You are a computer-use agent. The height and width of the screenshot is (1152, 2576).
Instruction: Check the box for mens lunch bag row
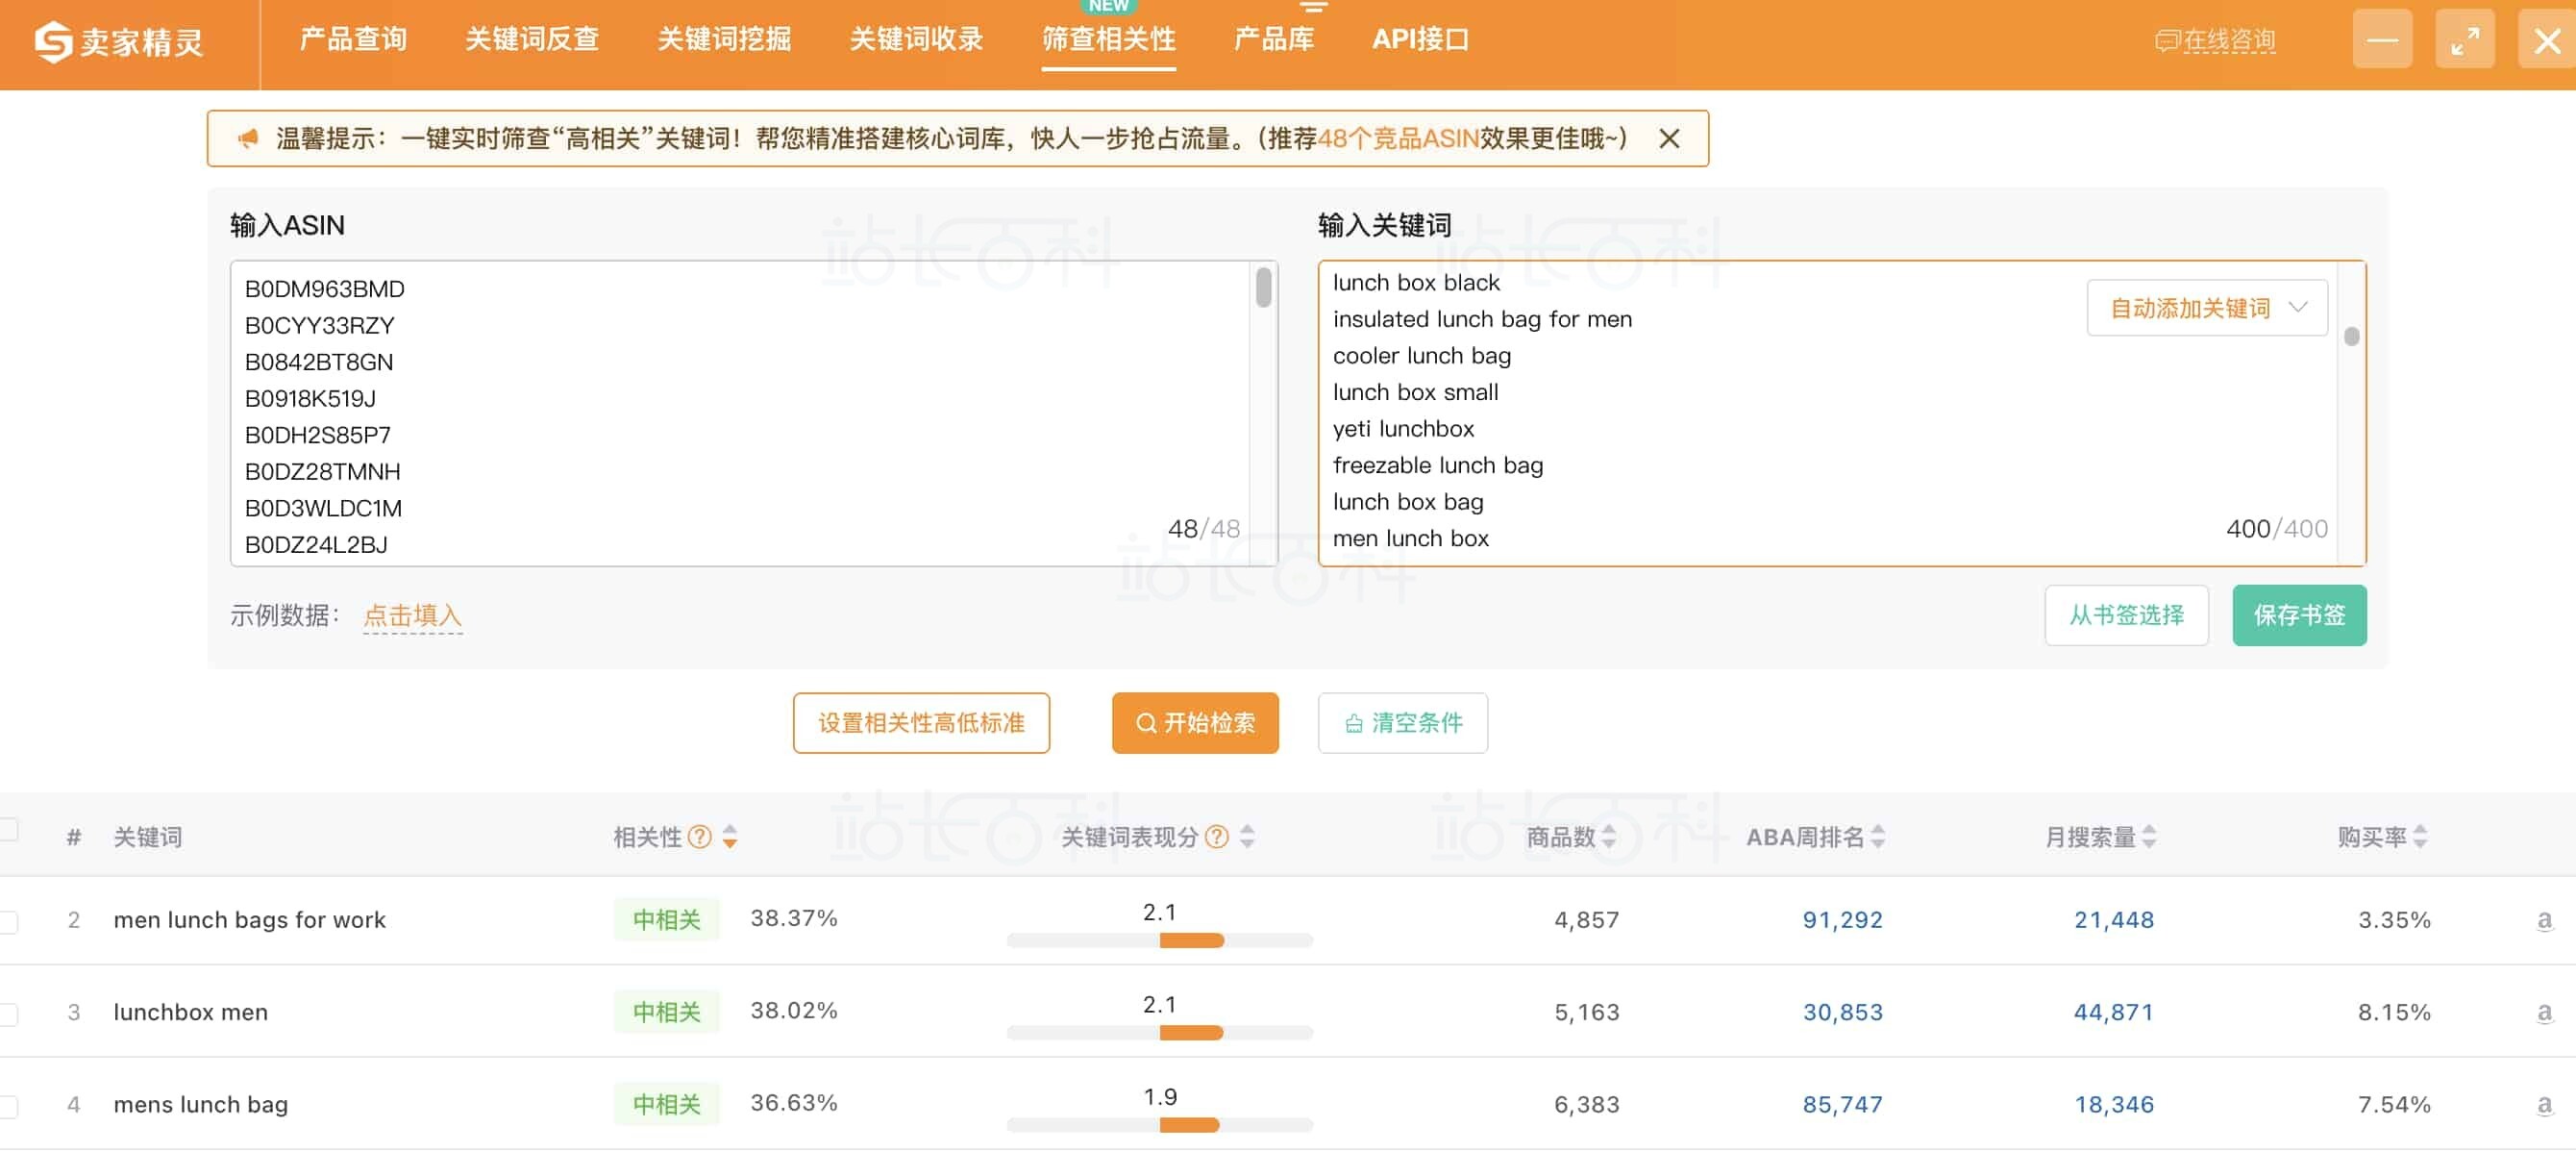8,1107
